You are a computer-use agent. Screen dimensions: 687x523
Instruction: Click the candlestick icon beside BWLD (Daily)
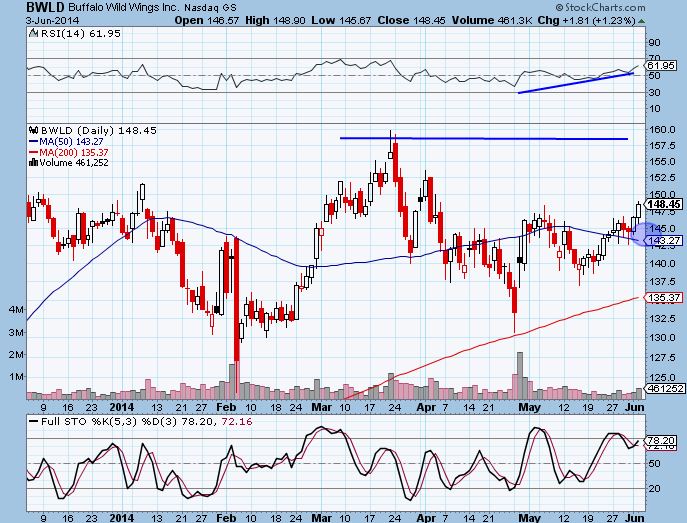pos(34,130)
